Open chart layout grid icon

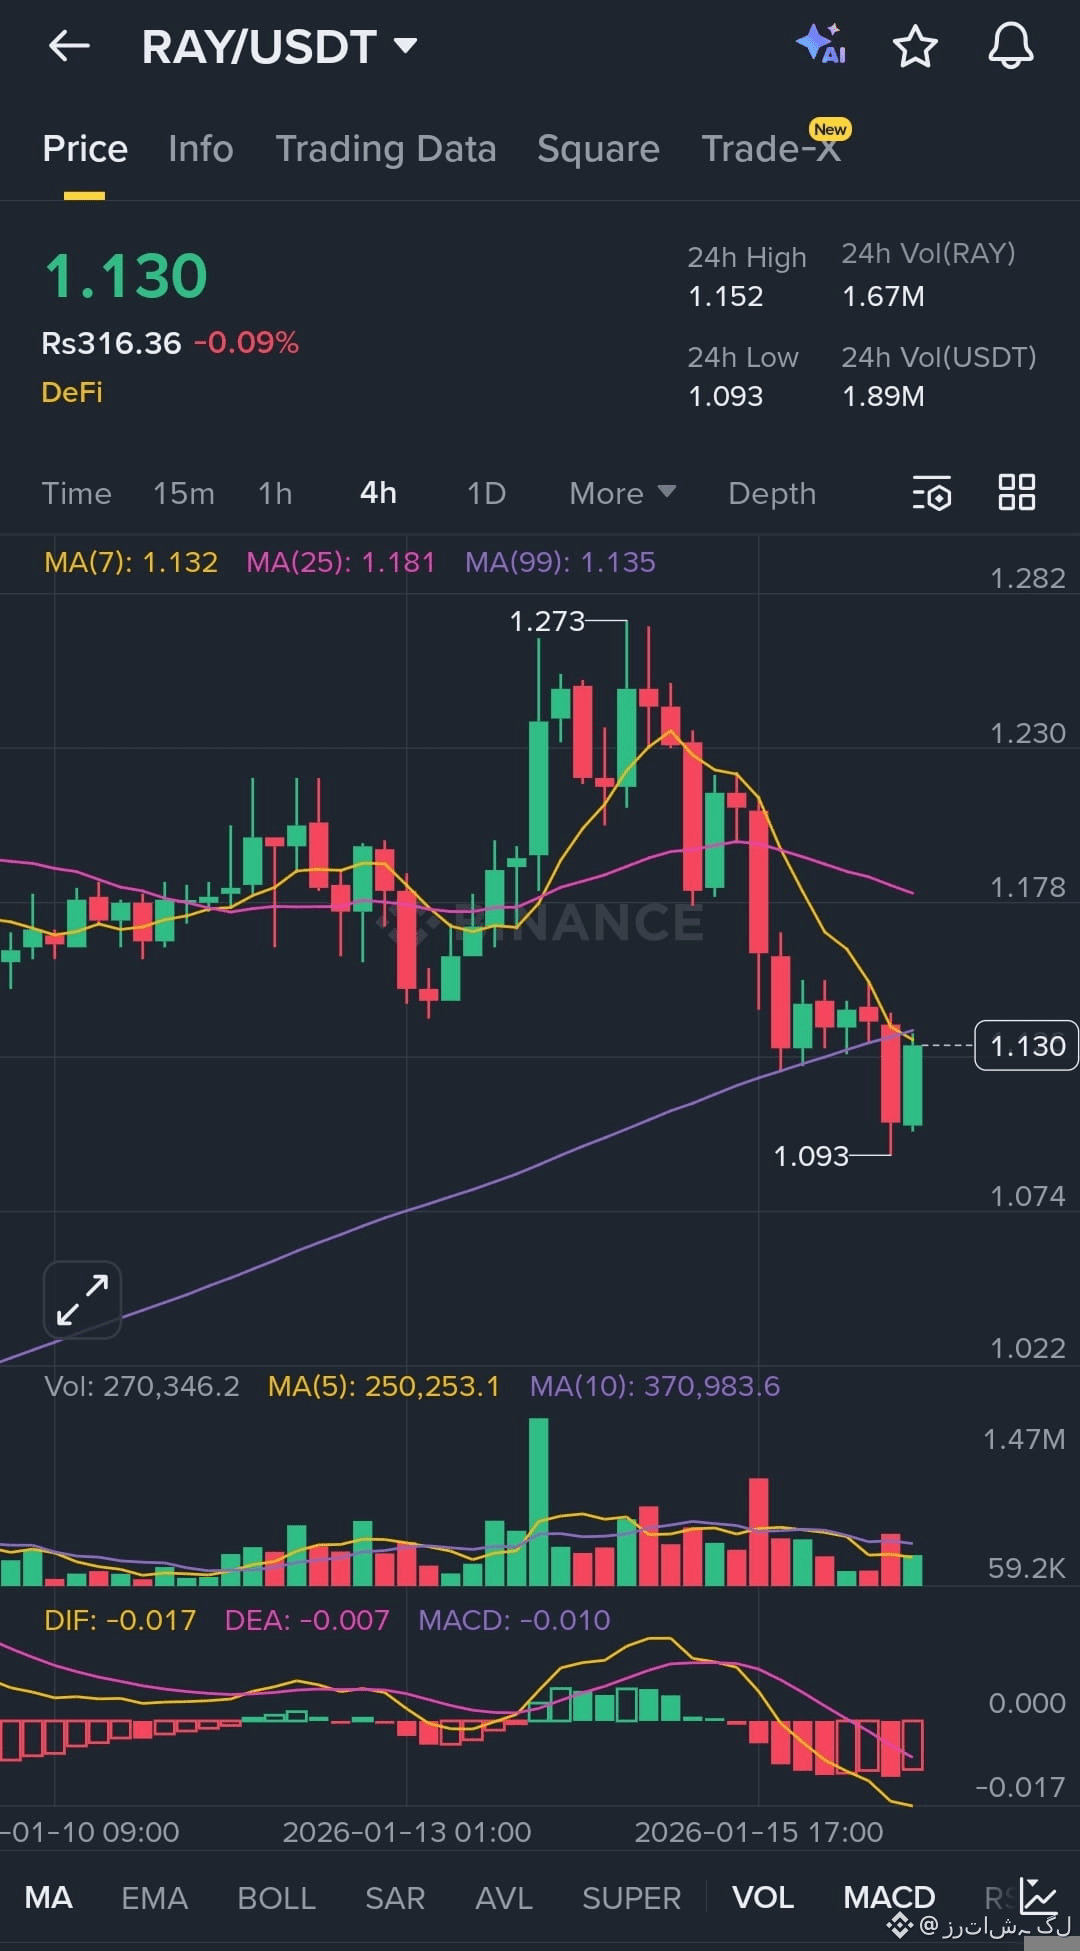(x=1016, y=493)
